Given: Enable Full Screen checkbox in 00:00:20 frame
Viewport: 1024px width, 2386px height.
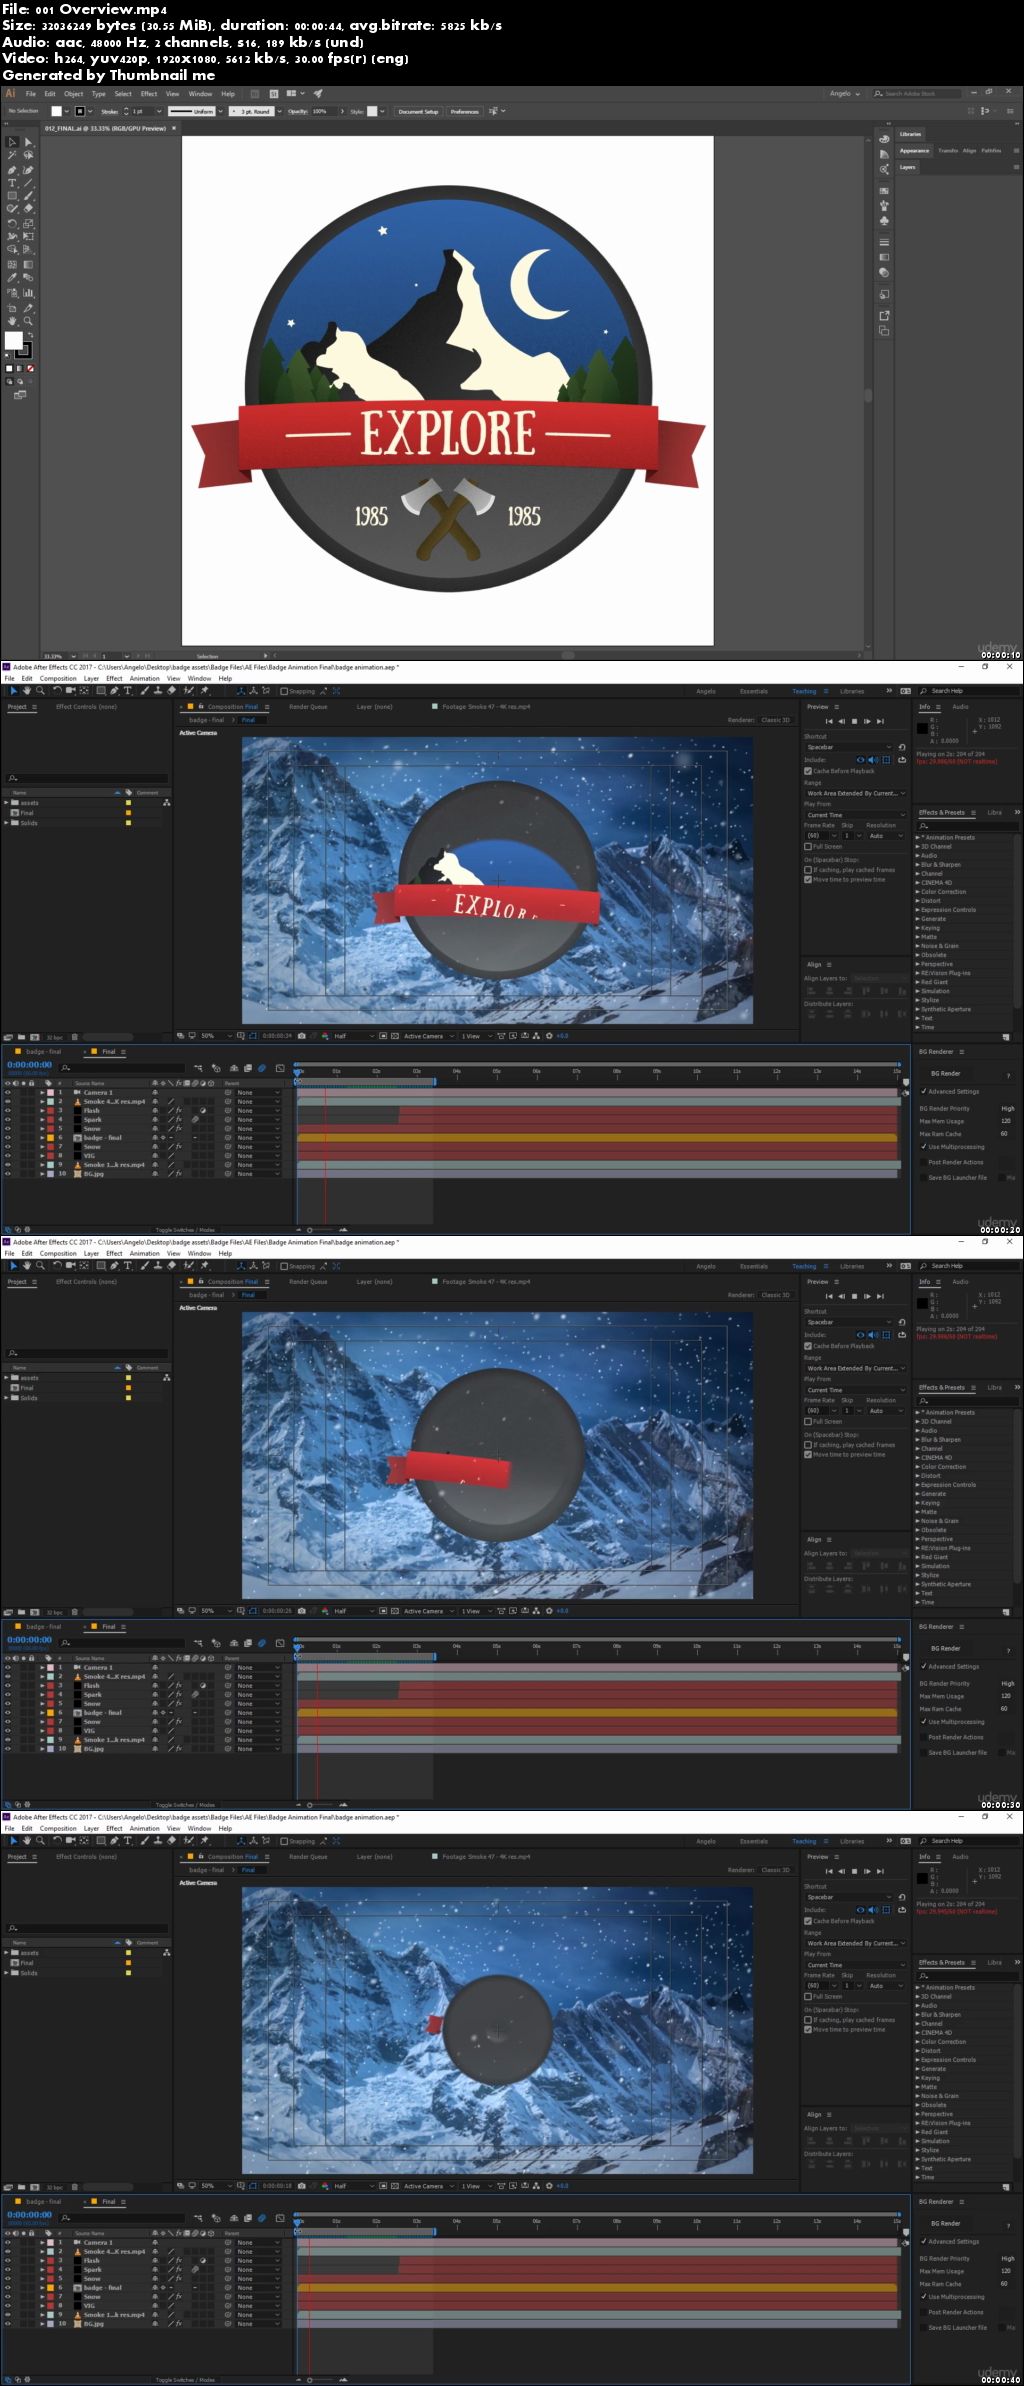Looking at the screenshot, I should pyautogui.click(x=808, y=846).
